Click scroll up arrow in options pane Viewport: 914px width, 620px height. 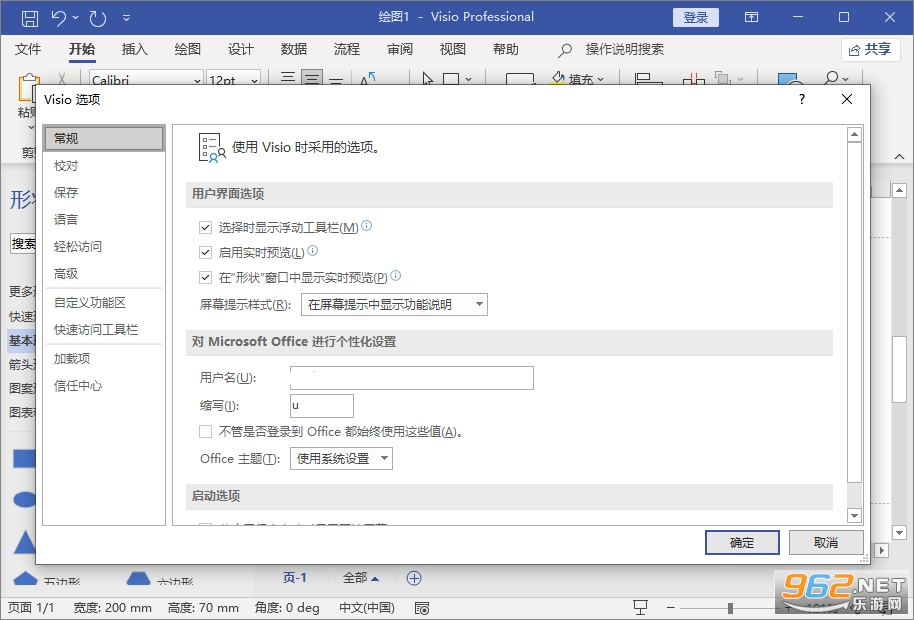[x=855, y=135]
